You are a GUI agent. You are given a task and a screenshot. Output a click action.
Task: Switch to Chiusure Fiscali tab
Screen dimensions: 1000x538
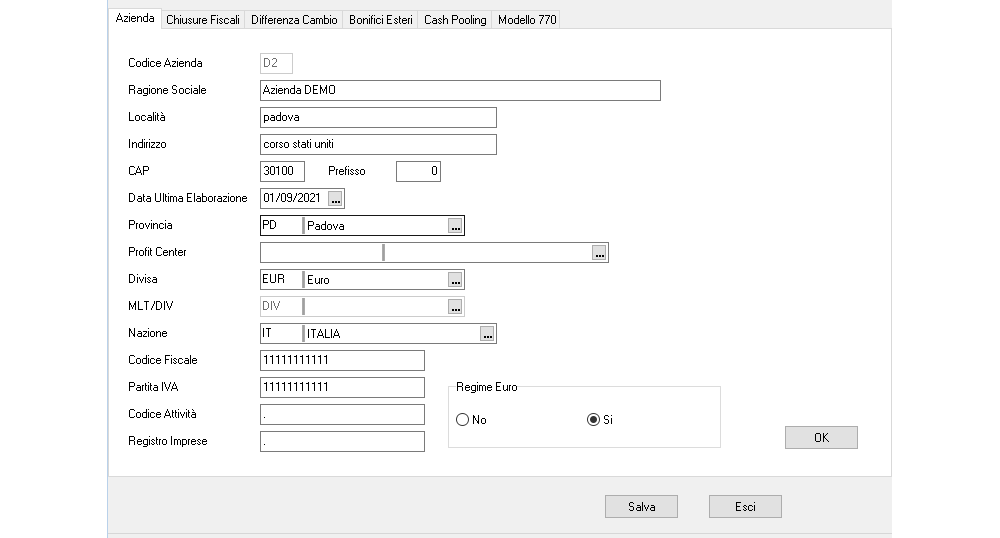(203, 20)
